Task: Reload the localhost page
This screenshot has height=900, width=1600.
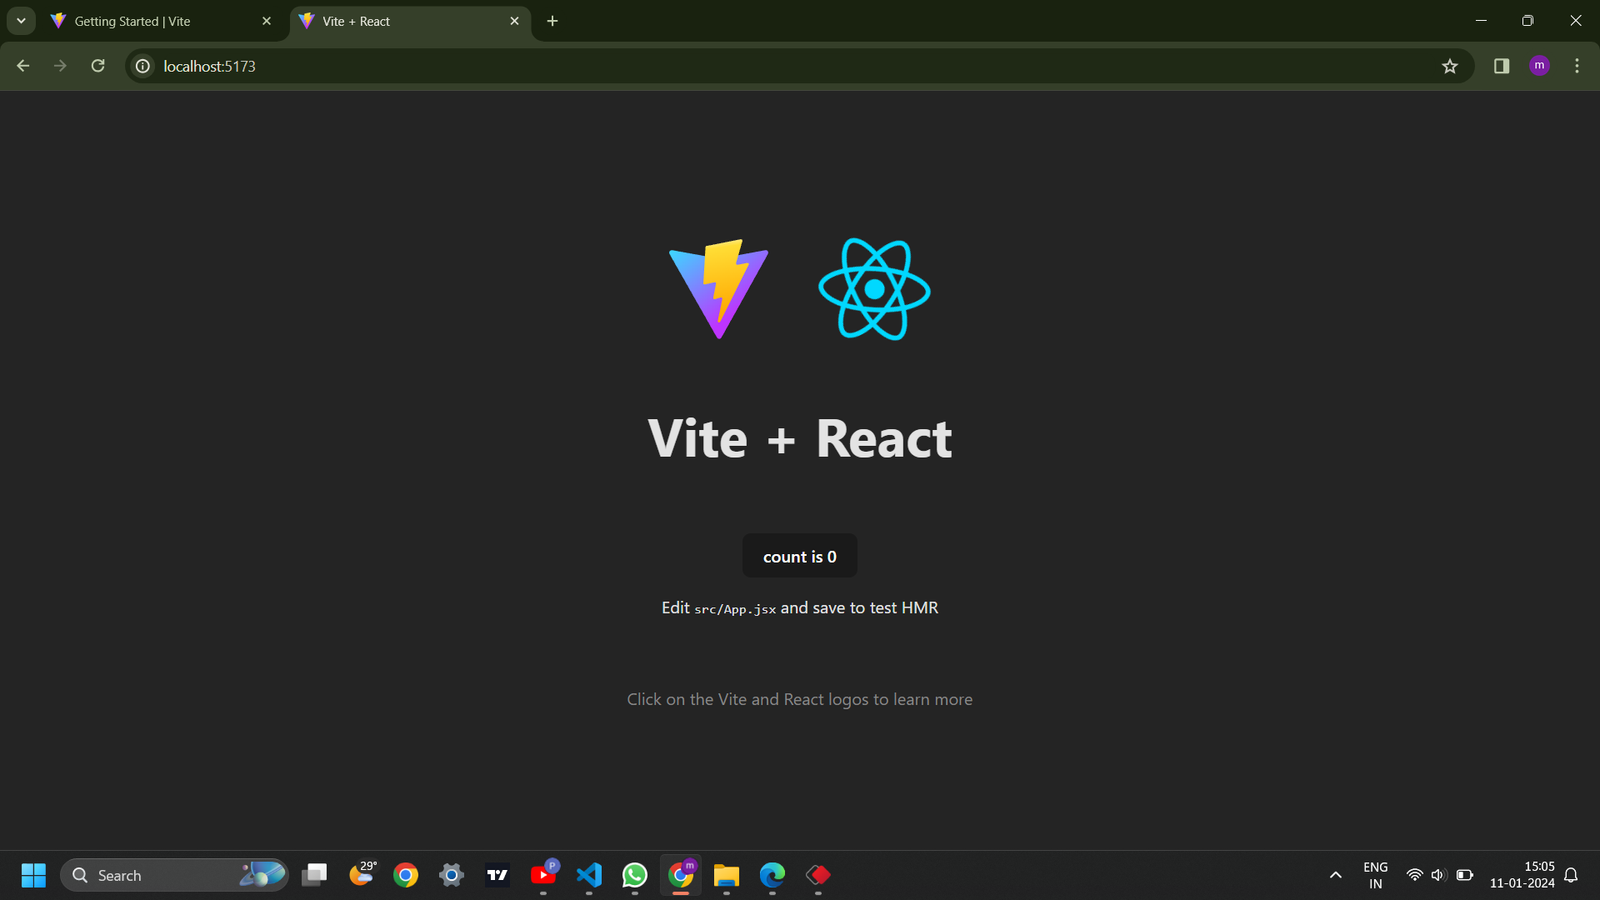Action: click(x=98, y=66)
